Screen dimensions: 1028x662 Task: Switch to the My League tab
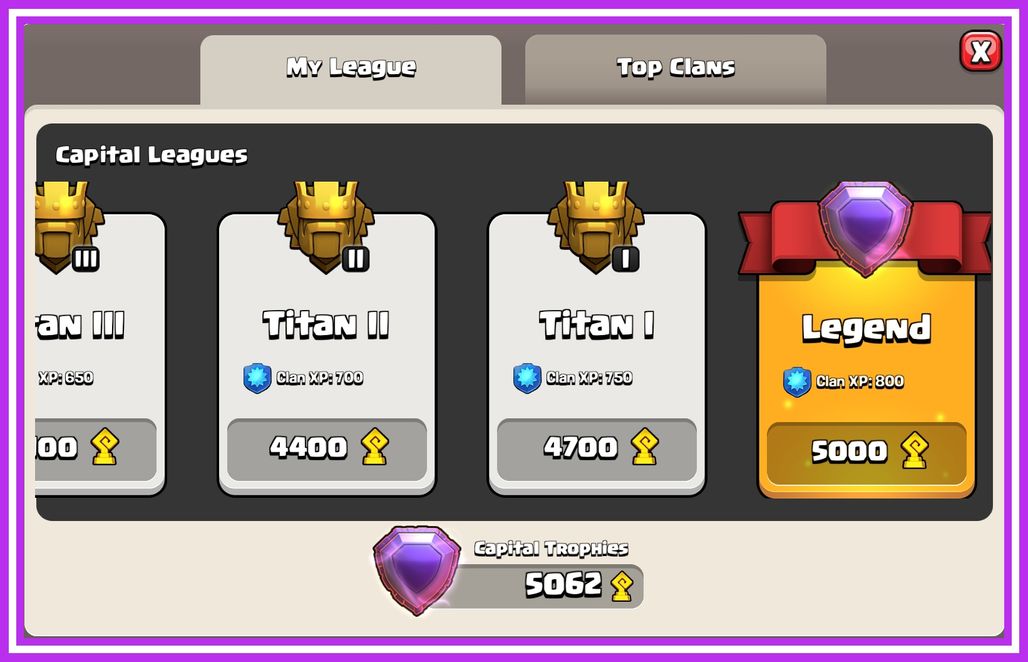351,70
